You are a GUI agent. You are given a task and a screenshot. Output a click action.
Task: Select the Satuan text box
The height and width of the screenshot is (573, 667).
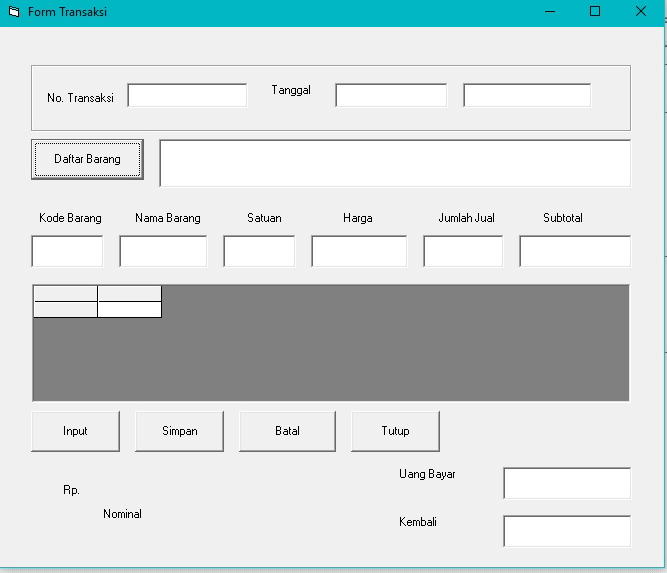click(x=259, y=252)
